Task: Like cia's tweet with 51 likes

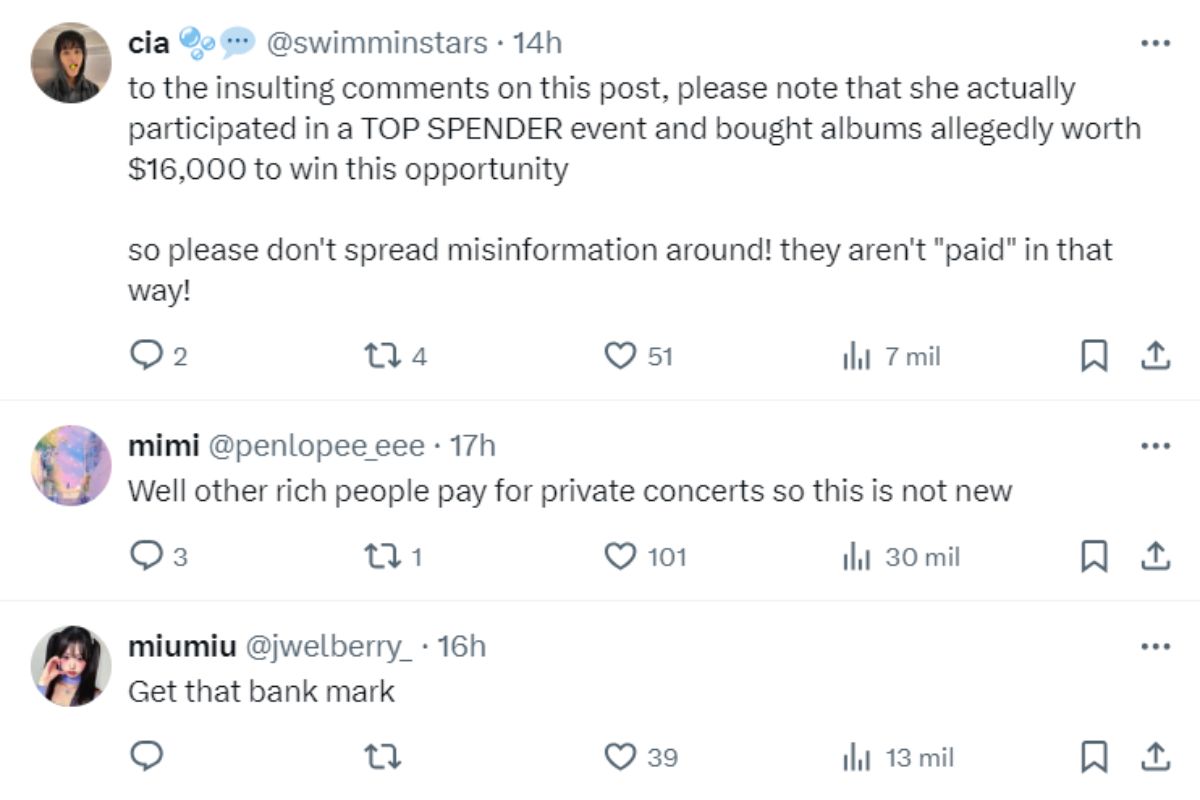Action: pyautogui.click(x=622, y=356)
